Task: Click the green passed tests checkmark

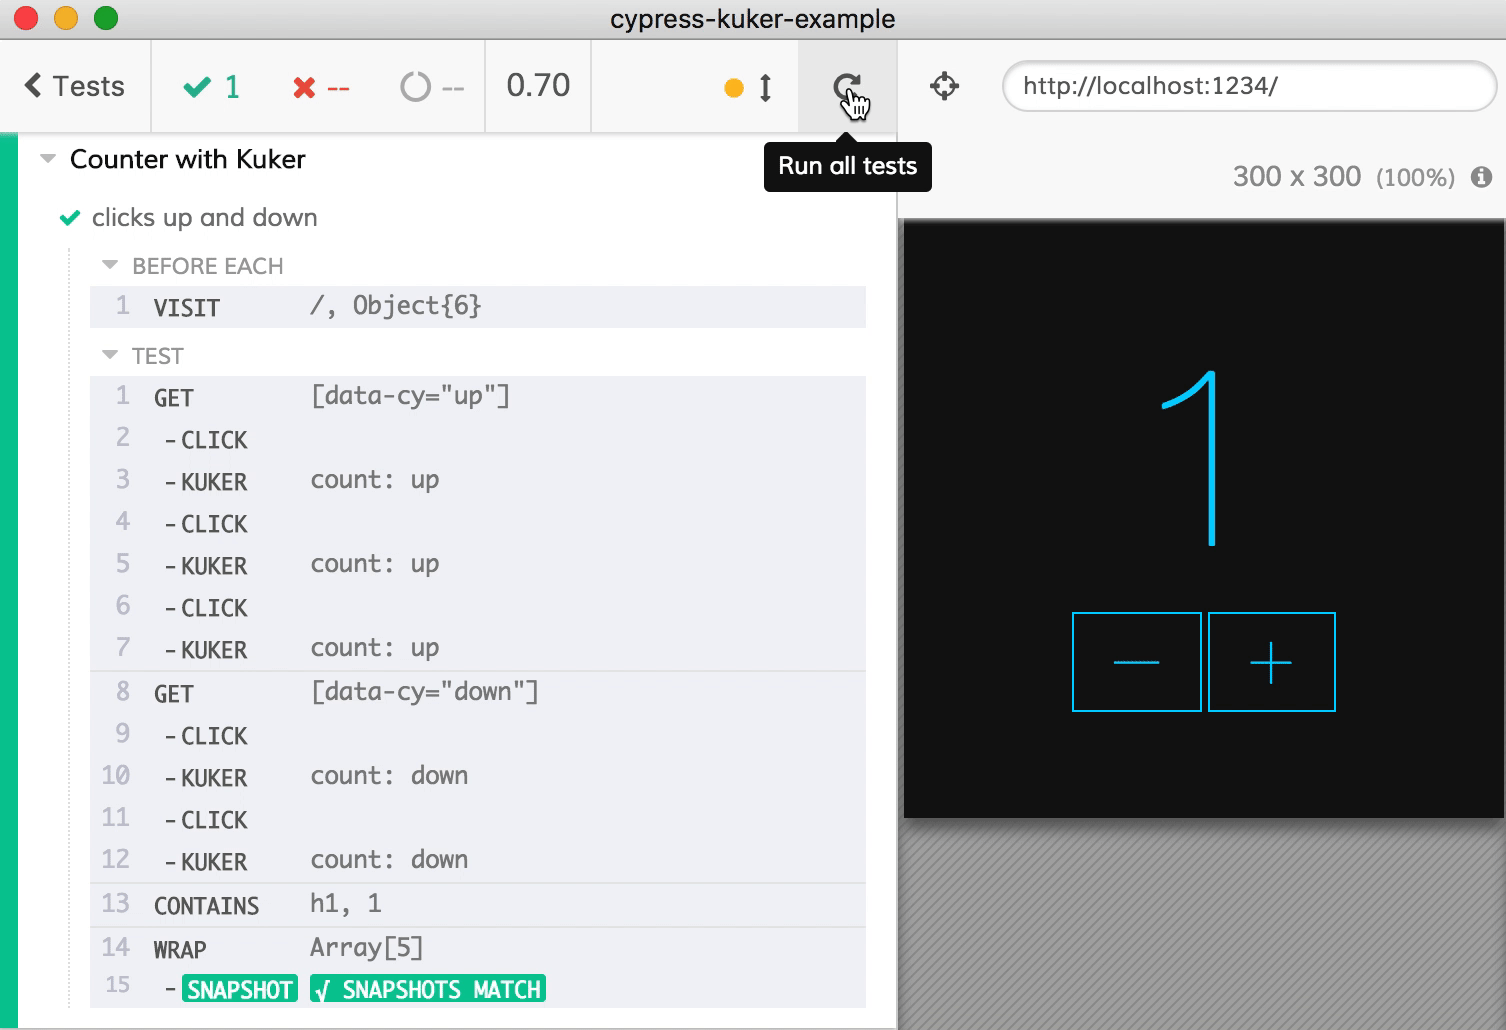Action: [198, 88]
